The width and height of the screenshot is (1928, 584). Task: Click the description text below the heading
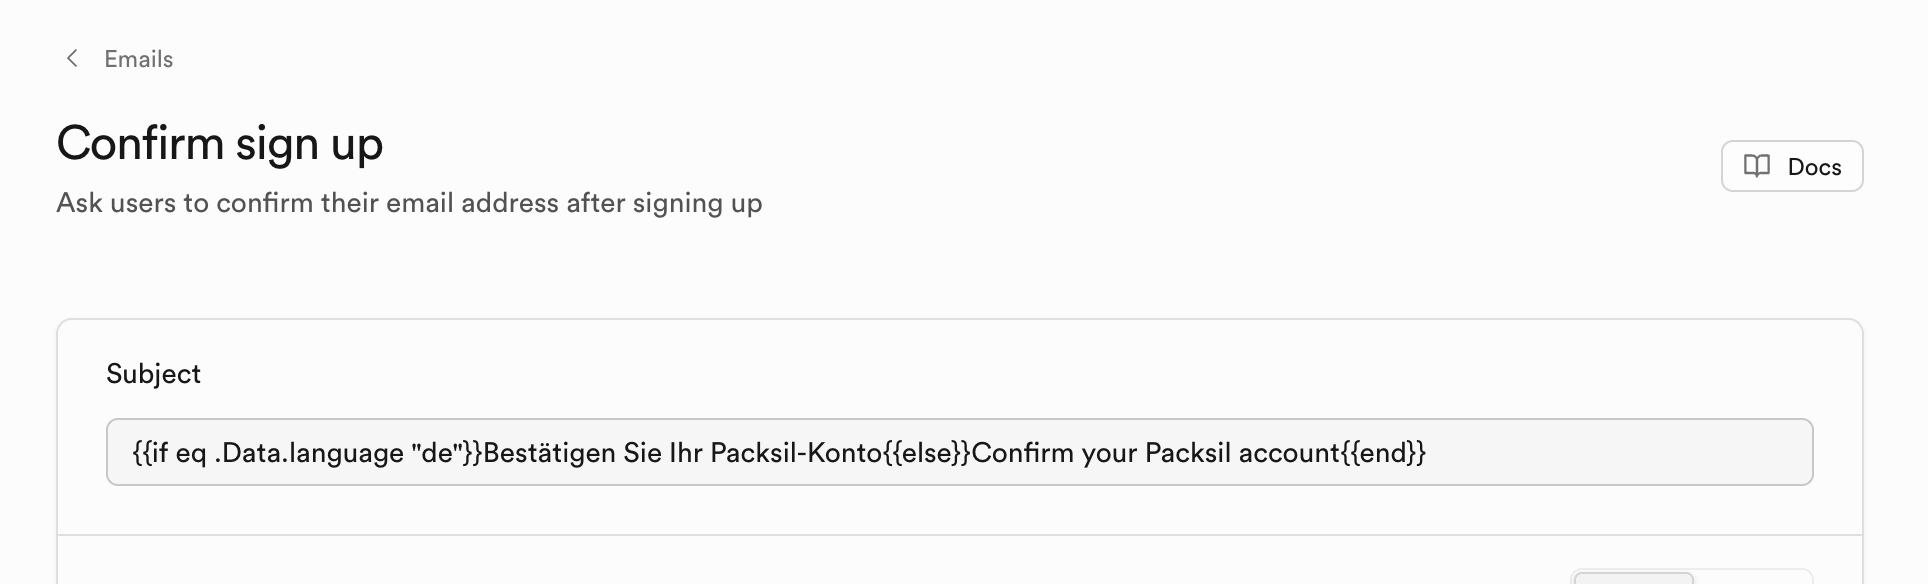409,203
